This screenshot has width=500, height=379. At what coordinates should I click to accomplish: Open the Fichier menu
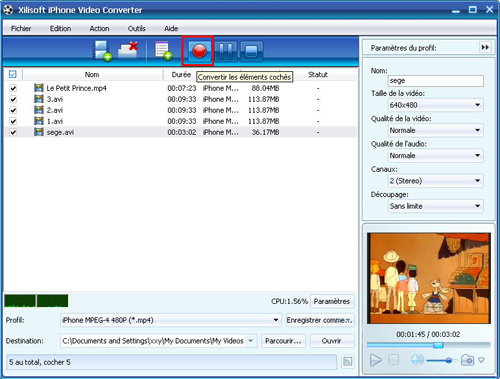click(x=21, y=28)
